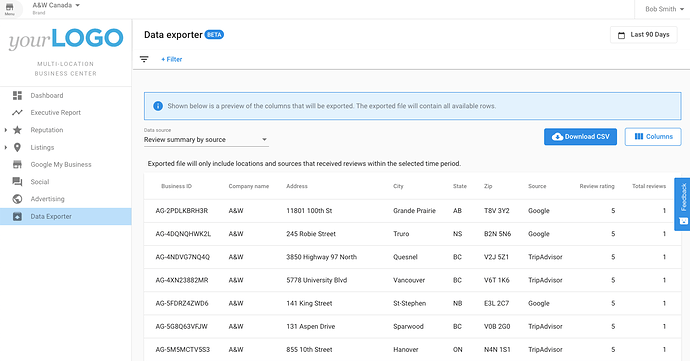Click address 131 Aspen Drive
690x361 pixels.
pyautogui.click(x=311, y=327)
